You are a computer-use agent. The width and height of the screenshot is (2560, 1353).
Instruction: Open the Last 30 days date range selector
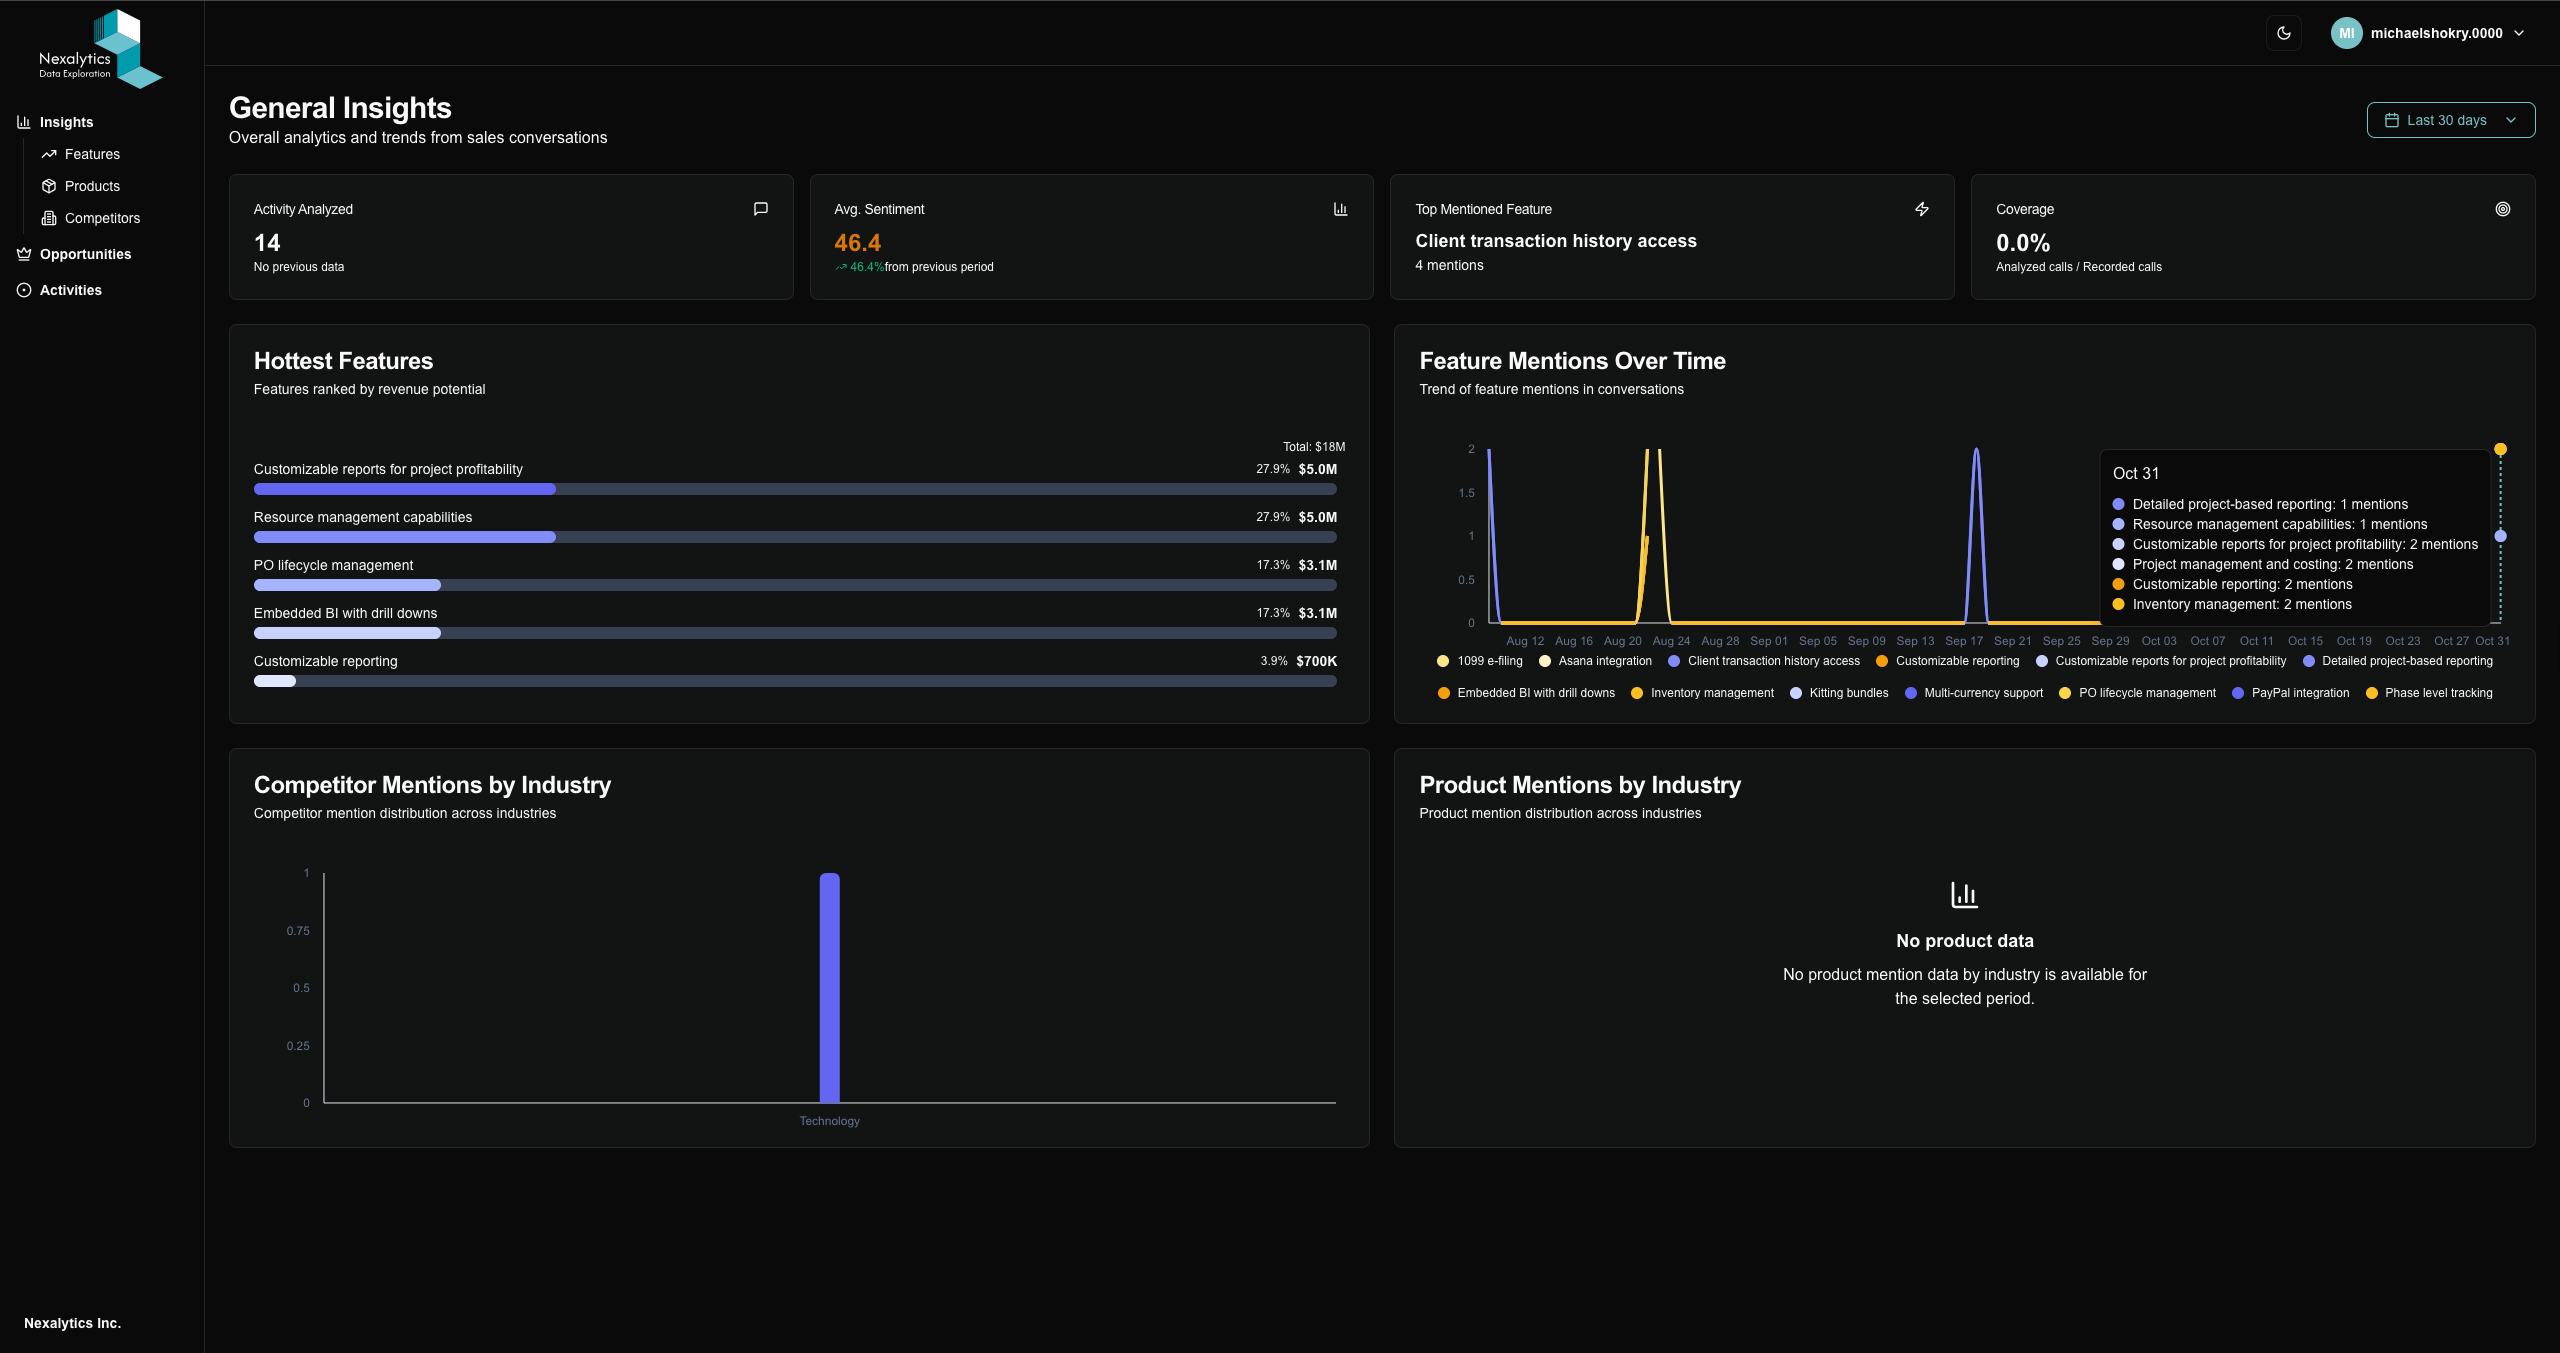tap(2450, 119)
